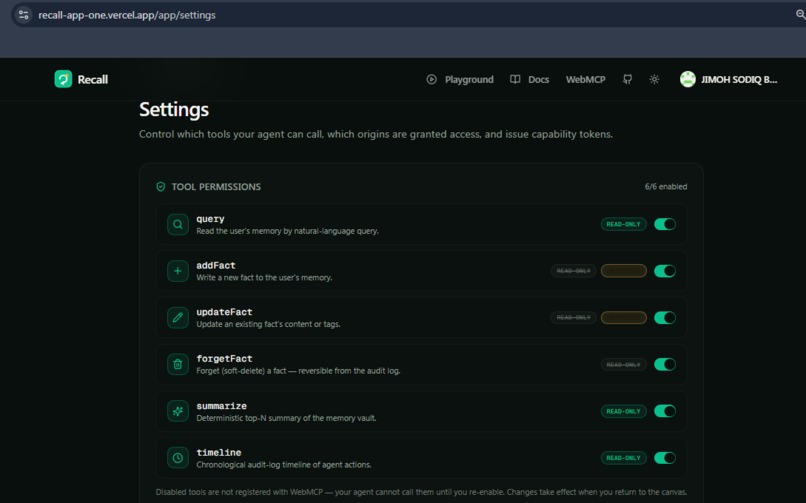The width and height of the screenshot is (806, 503).
Task: Disable the forgetFact tool toggle
Action: tap(665, 364)
